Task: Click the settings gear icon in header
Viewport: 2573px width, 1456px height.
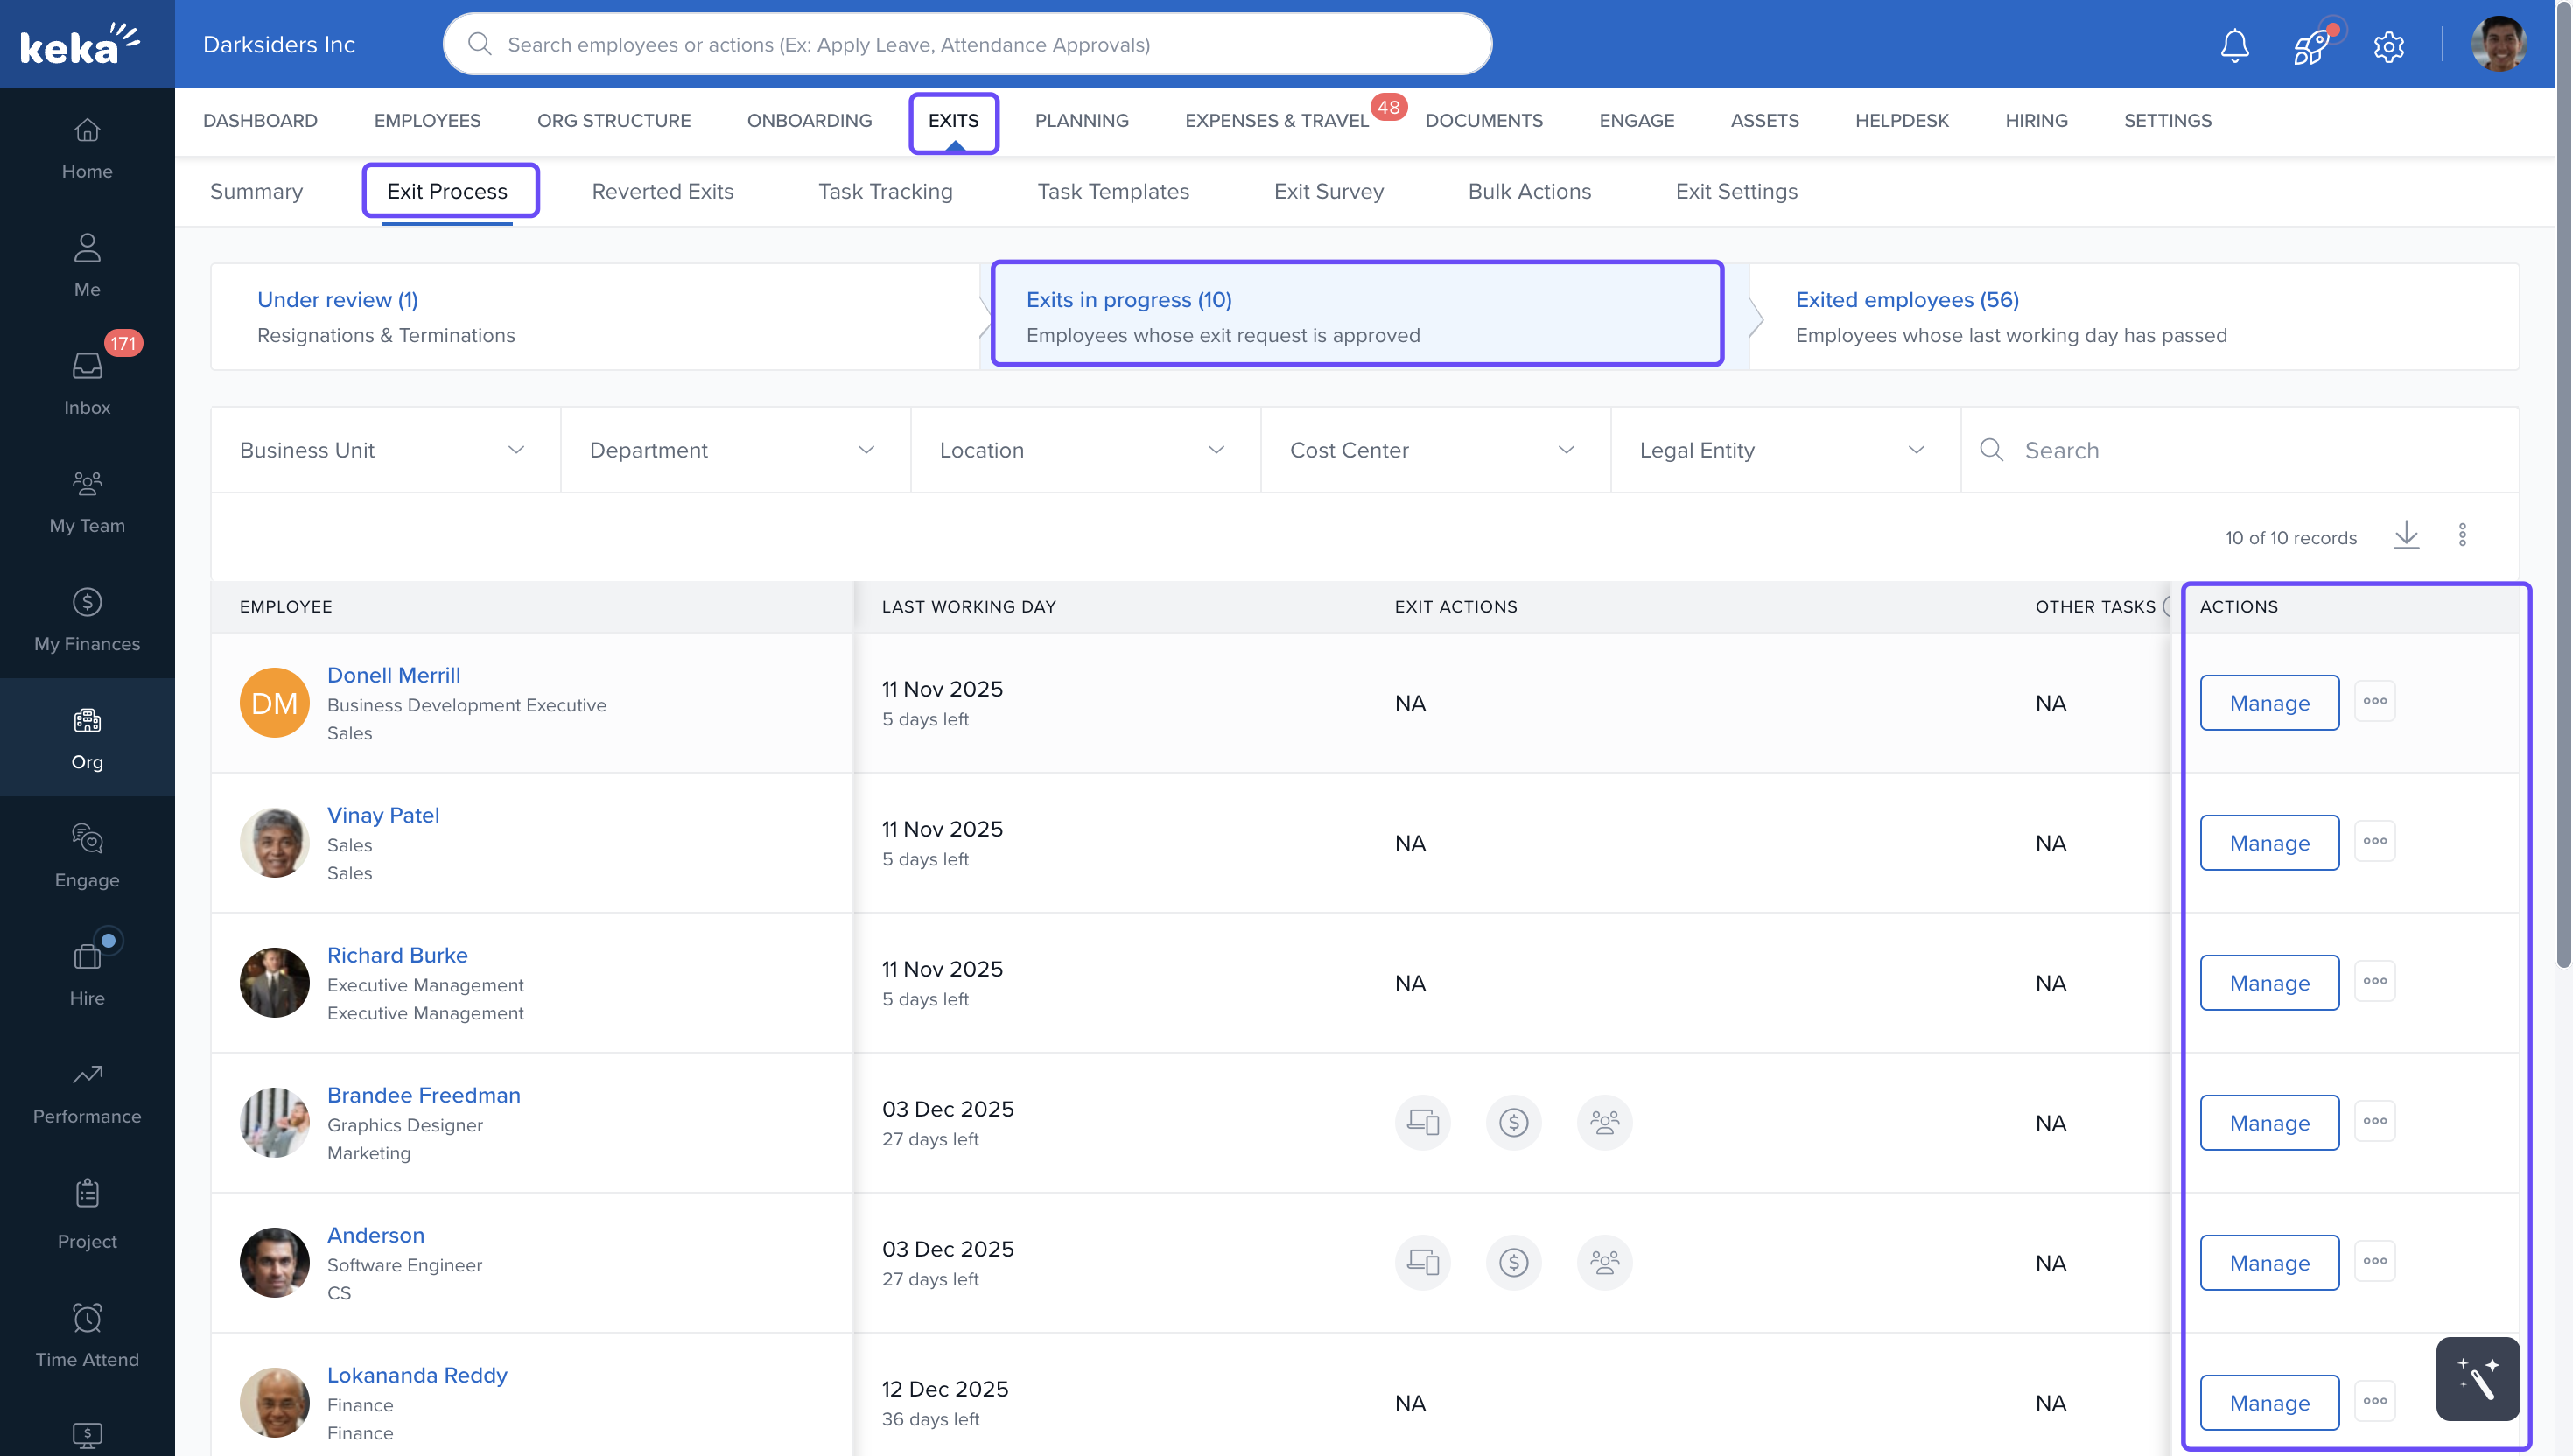Action: coord(2388,46)
